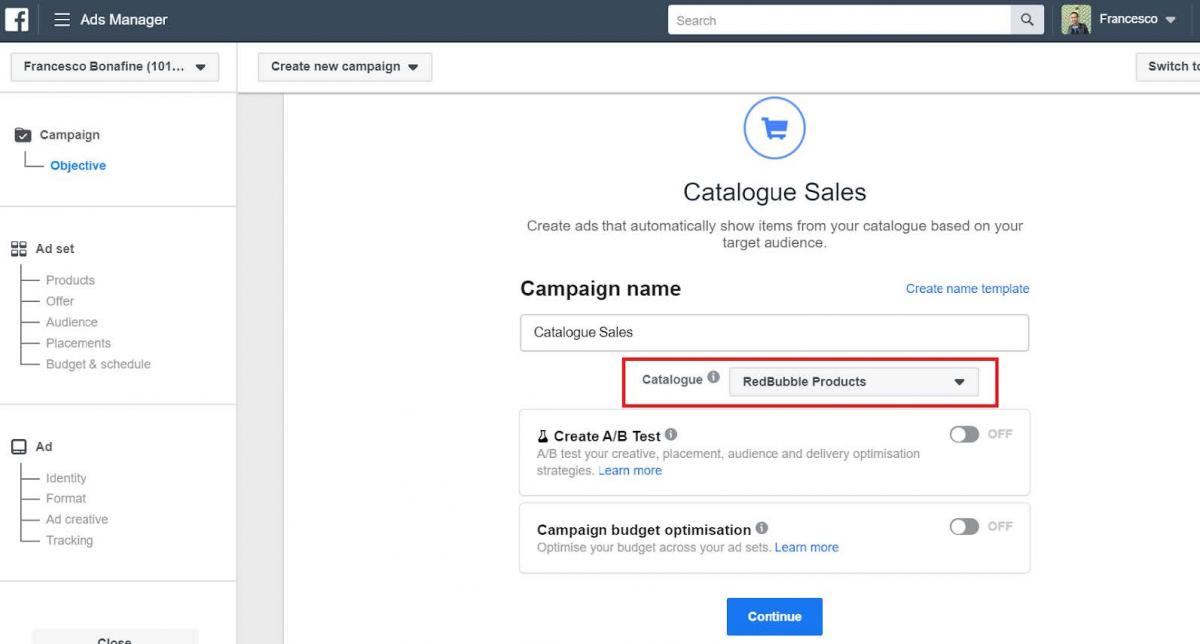Expand the Create new campaign dropdown

tap(345, 67)
